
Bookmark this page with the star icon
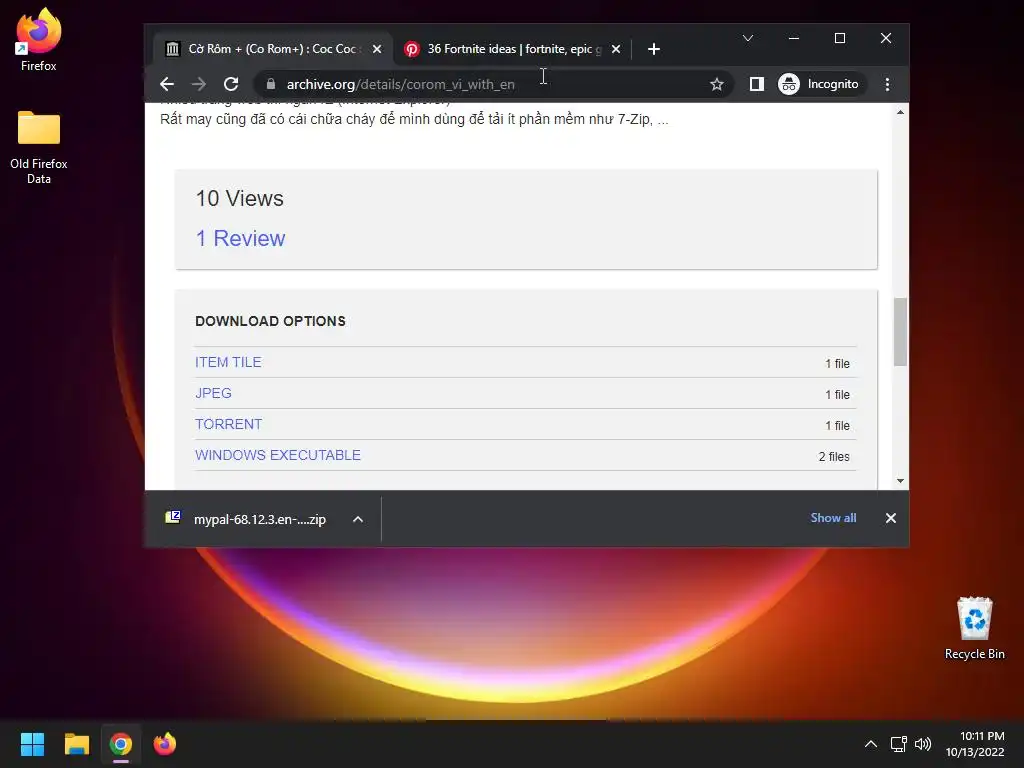pyautogui.click(x=716, y=84)
